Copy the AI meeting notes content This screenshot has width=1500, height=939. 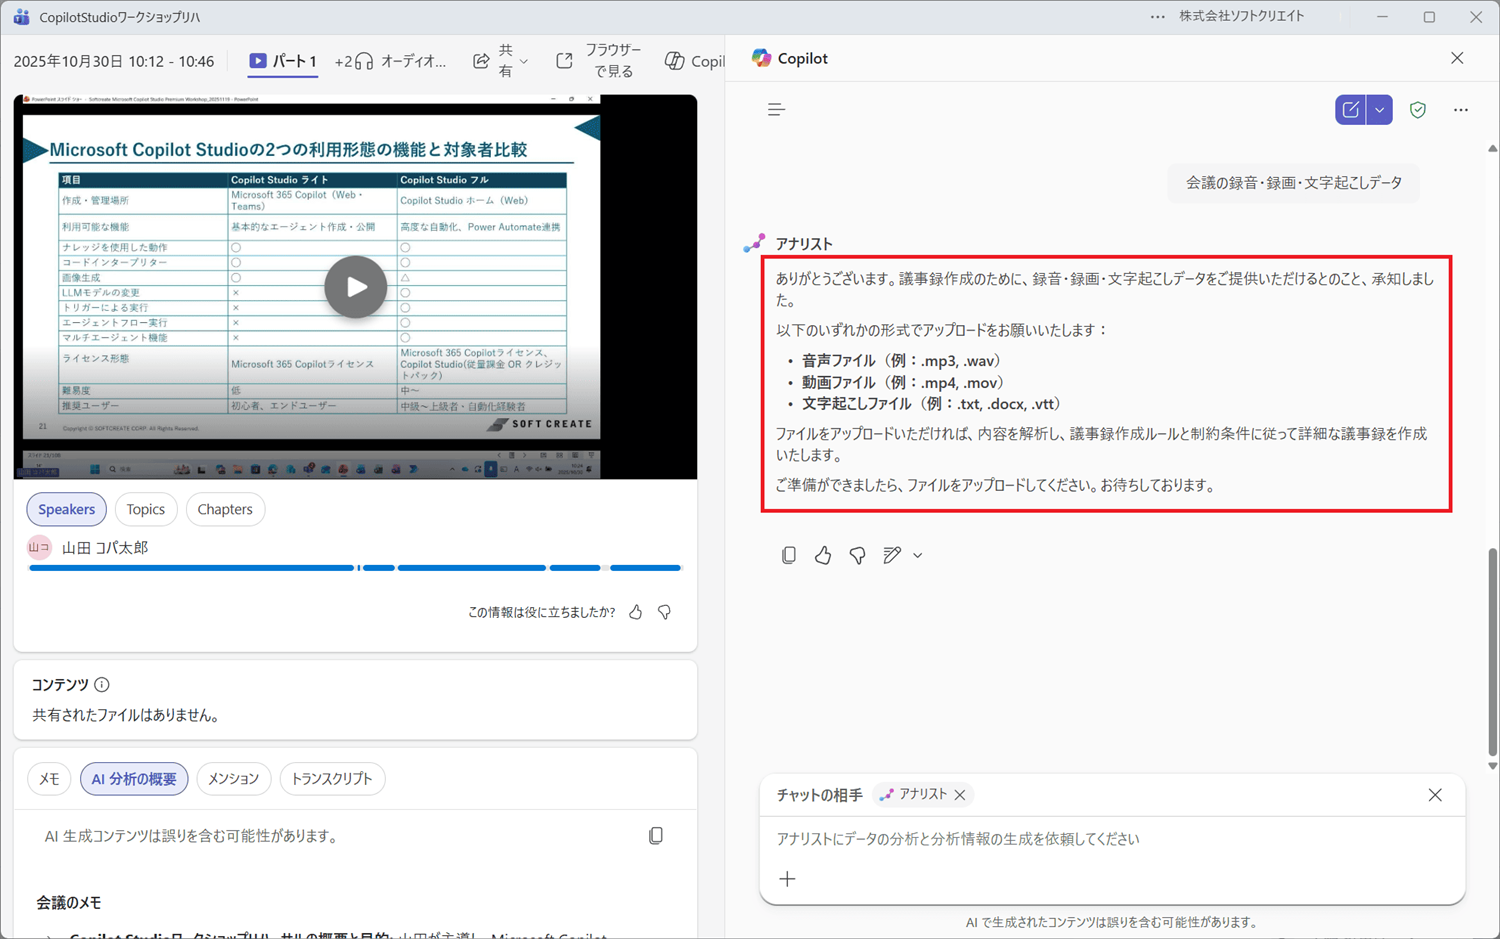[x=656, y=835]
